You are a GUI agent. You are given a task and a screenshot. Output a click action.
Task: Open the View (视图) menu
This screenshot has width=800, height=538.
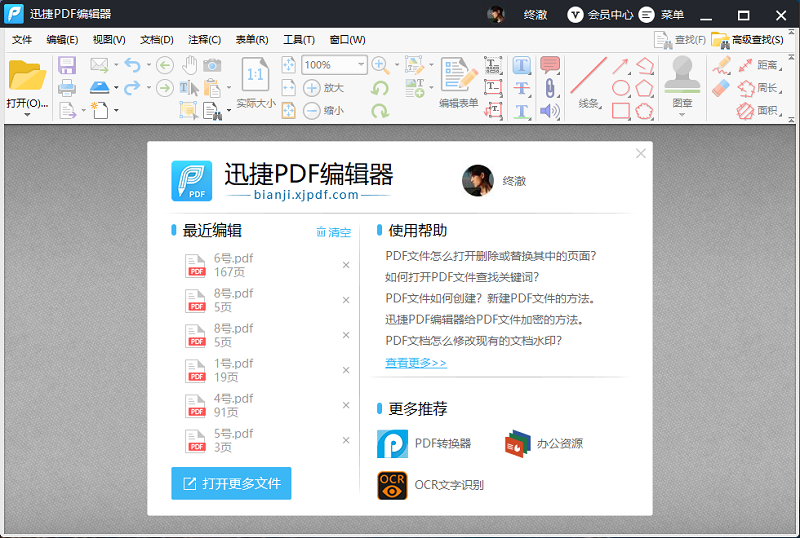pos(109,40)
